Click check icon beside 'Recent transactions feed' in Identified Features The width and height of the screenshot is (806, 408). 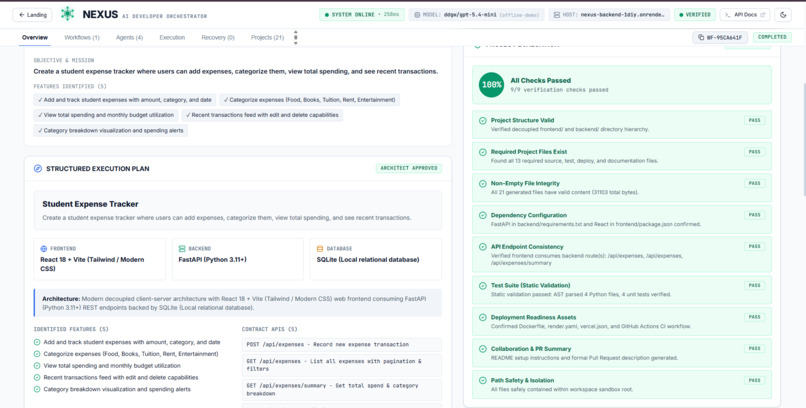tap(37, 378)
